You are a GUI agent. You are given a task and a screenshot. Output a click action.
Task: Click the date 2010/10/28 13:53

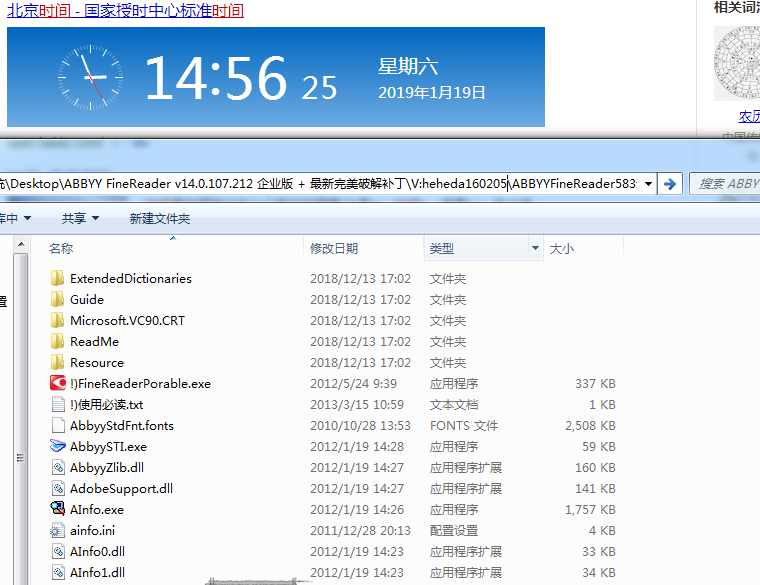pyautogui.click(x=360, y=426)
